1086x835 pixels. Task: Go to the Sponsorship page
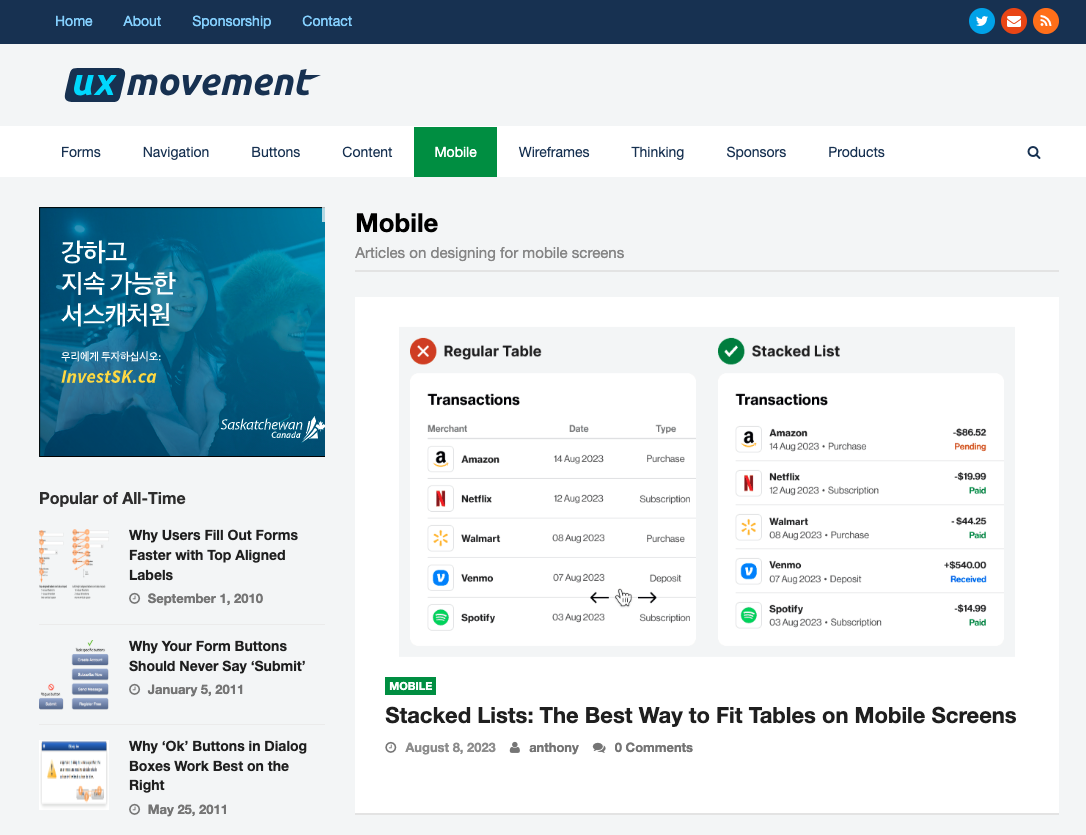click(x=231, y=21)
